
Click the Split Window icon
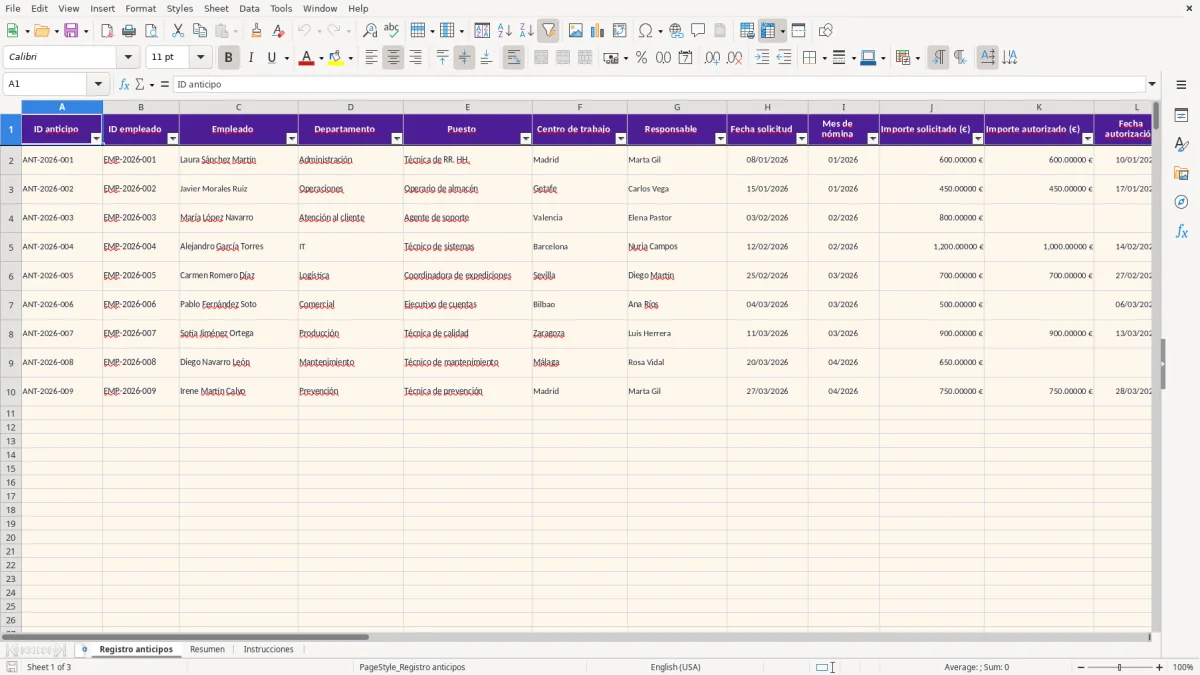(x=799, y=31)
